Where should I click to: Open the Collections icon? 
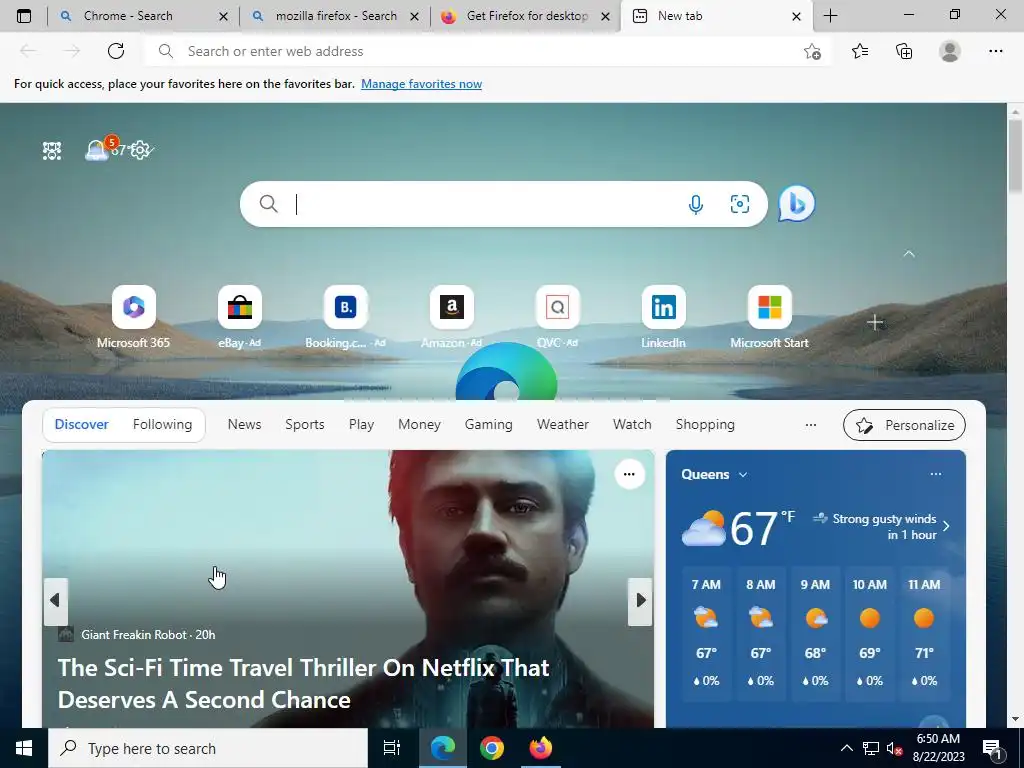point(904,51)
